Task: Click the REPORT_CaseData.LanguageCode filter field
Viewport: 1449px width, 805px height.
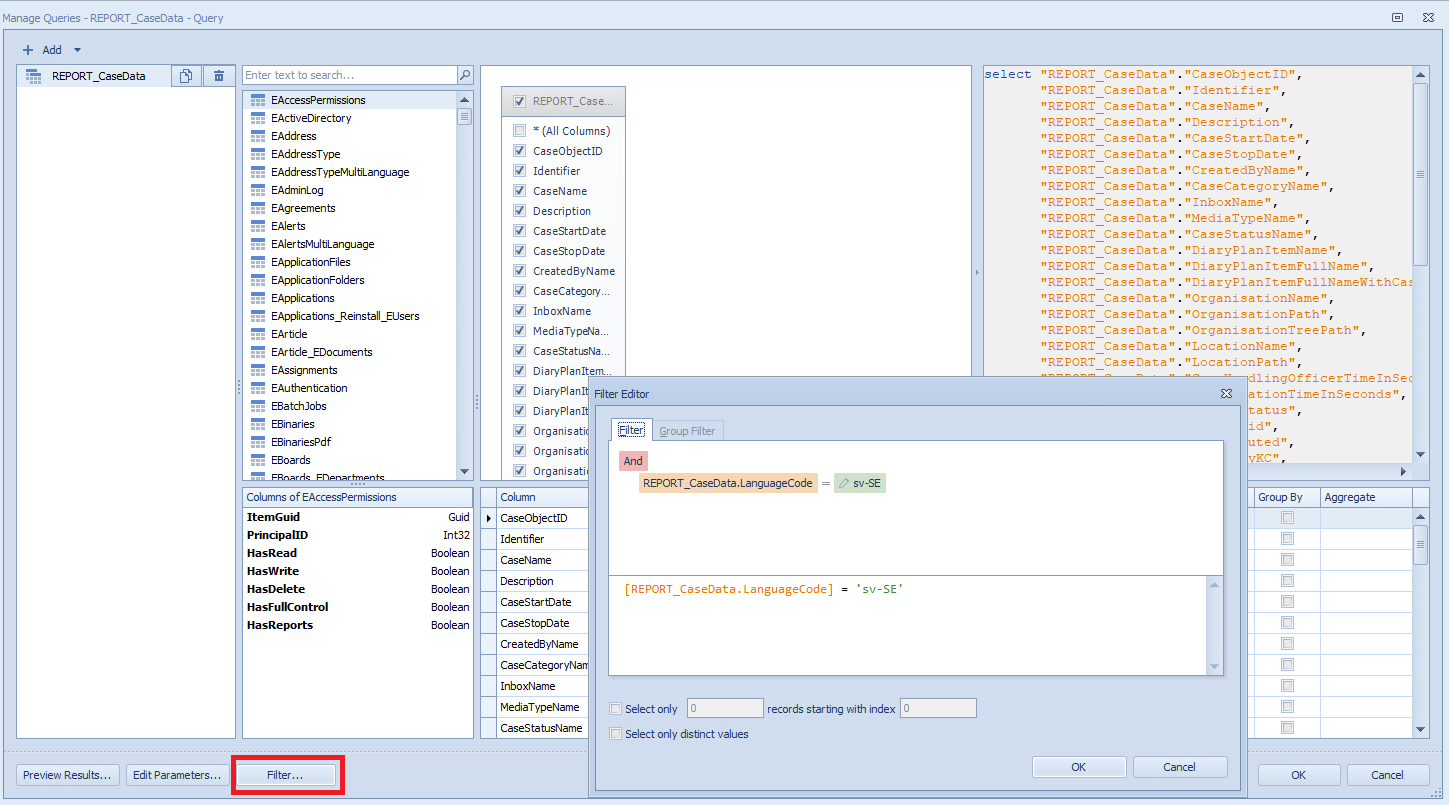Action: coord(729,483)
